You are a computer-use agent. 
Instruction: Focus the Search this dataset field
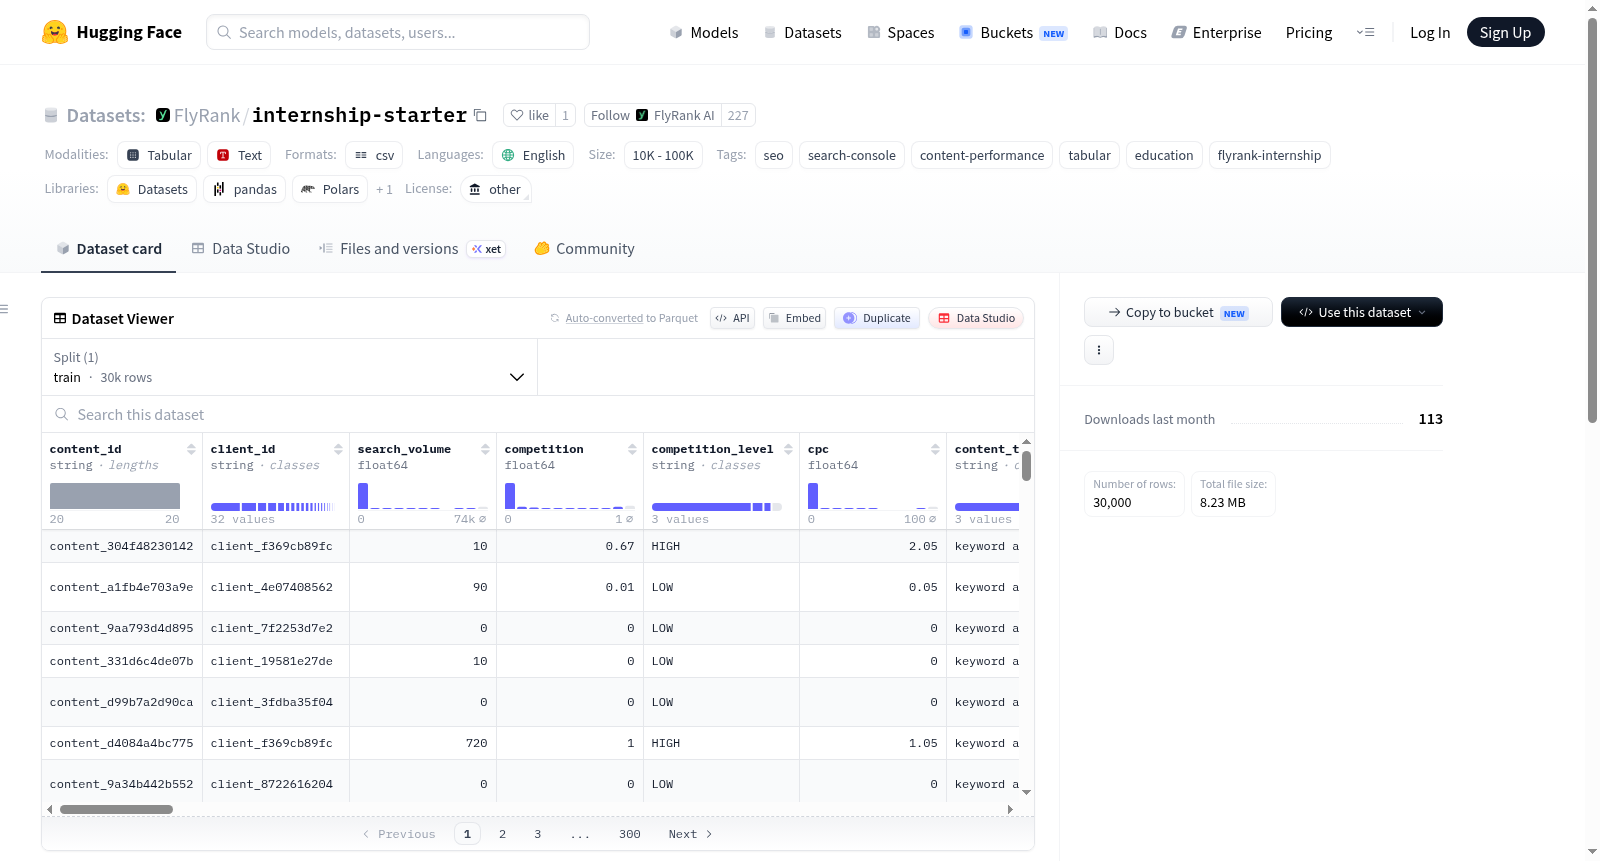538,414
